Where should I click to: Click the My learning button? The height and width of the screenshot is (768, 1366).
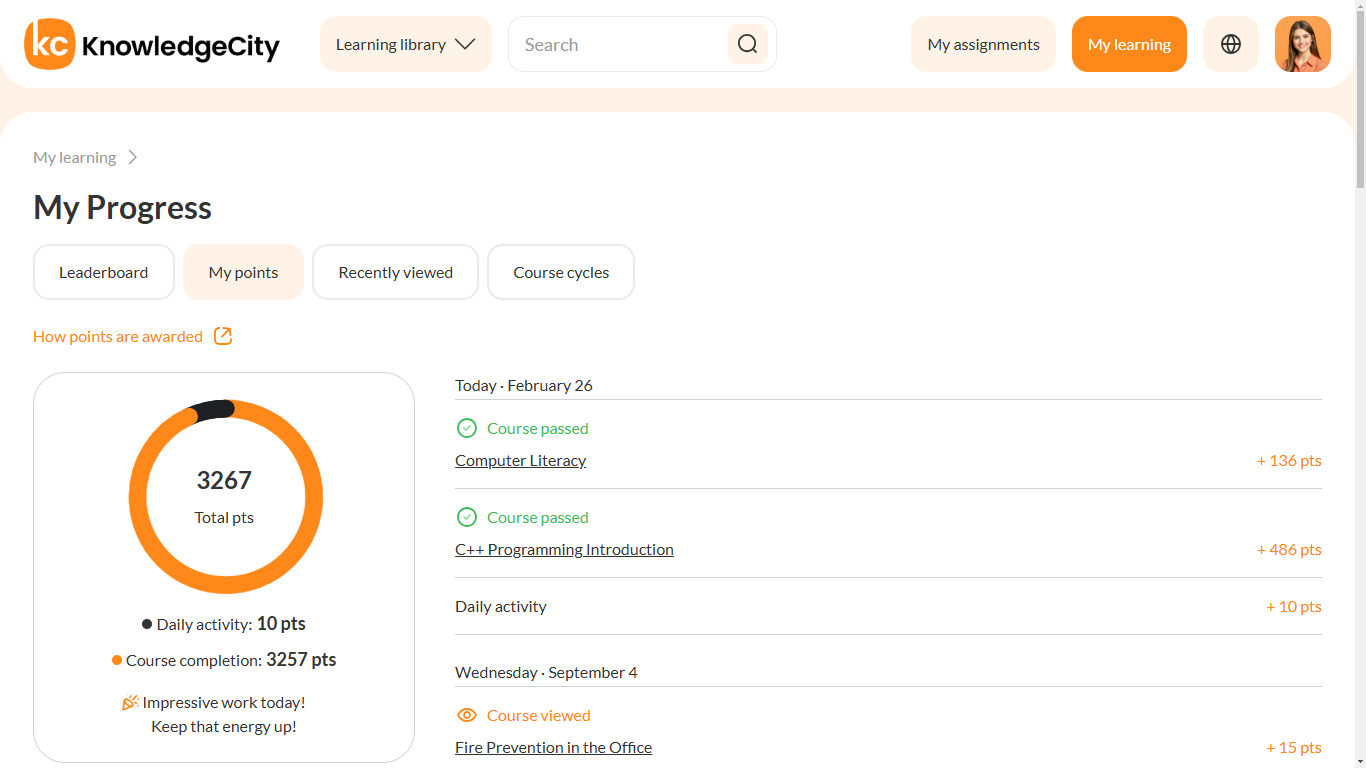point(1129,44)
